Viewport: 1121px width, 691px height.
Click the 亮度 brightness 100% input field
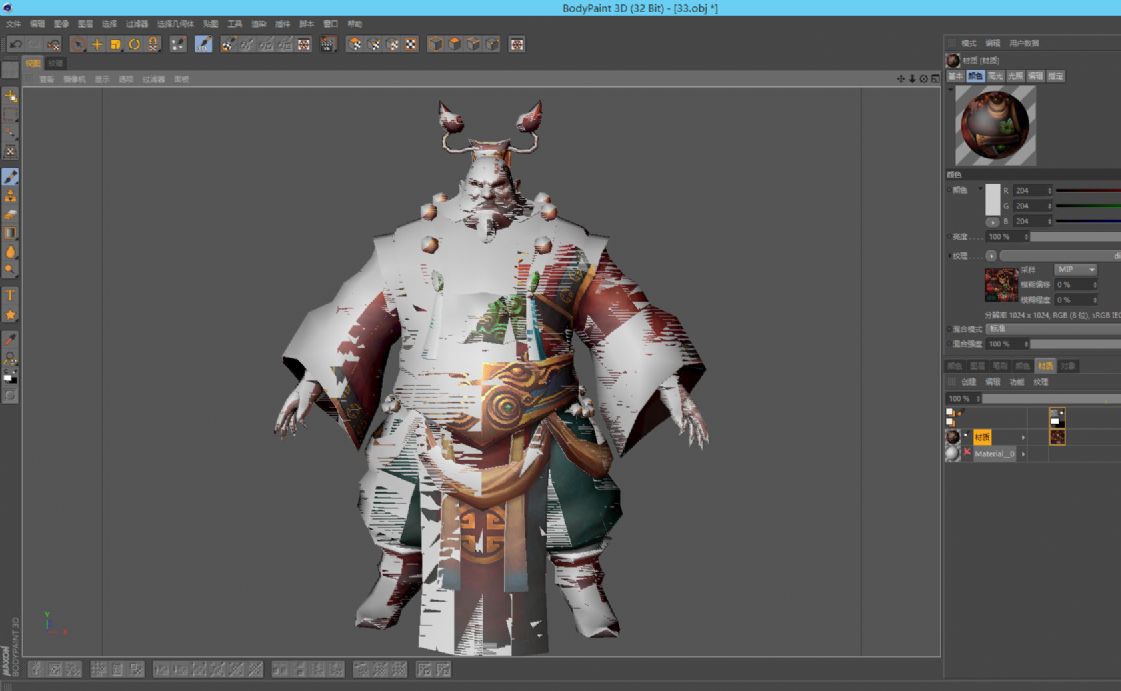(x=1007, y=237)
